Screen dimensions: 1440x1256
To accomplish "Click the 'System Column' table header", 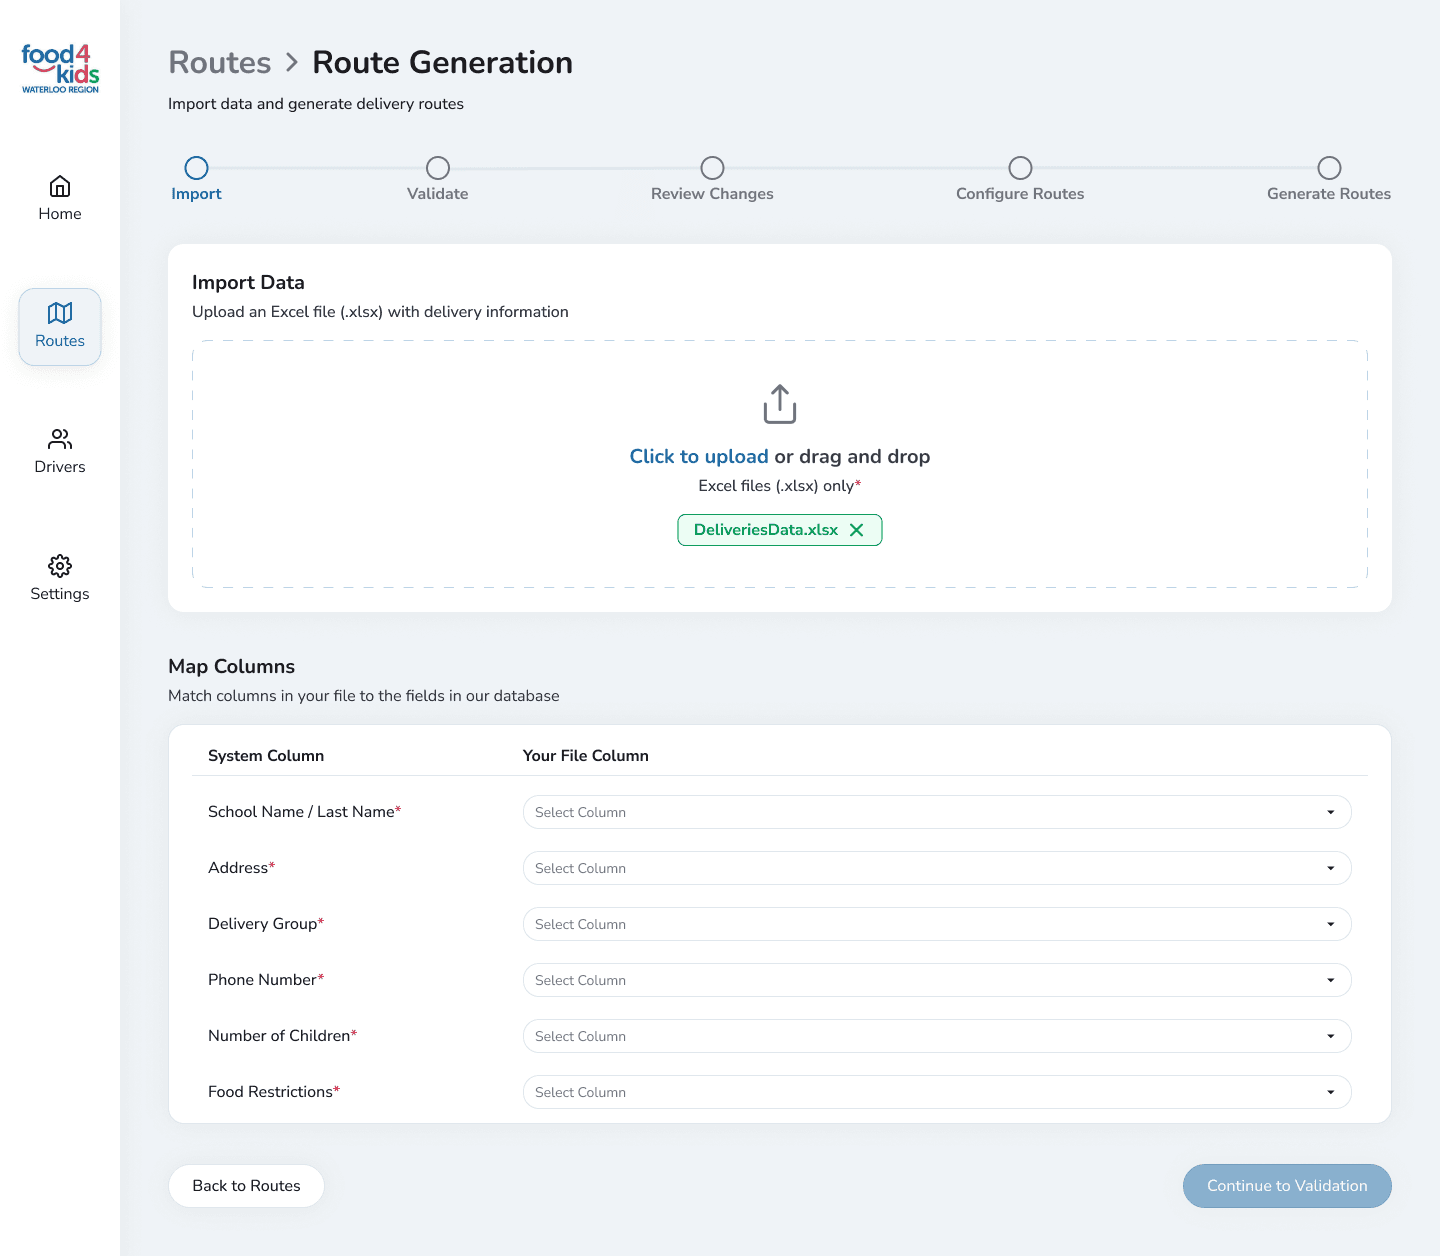I will point(266,756).
